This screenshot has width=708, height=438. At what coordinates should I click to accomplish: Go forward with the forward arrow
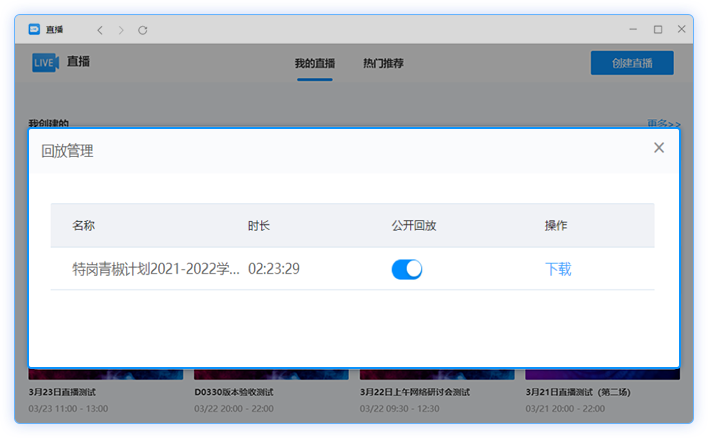(x=121, y=30)
